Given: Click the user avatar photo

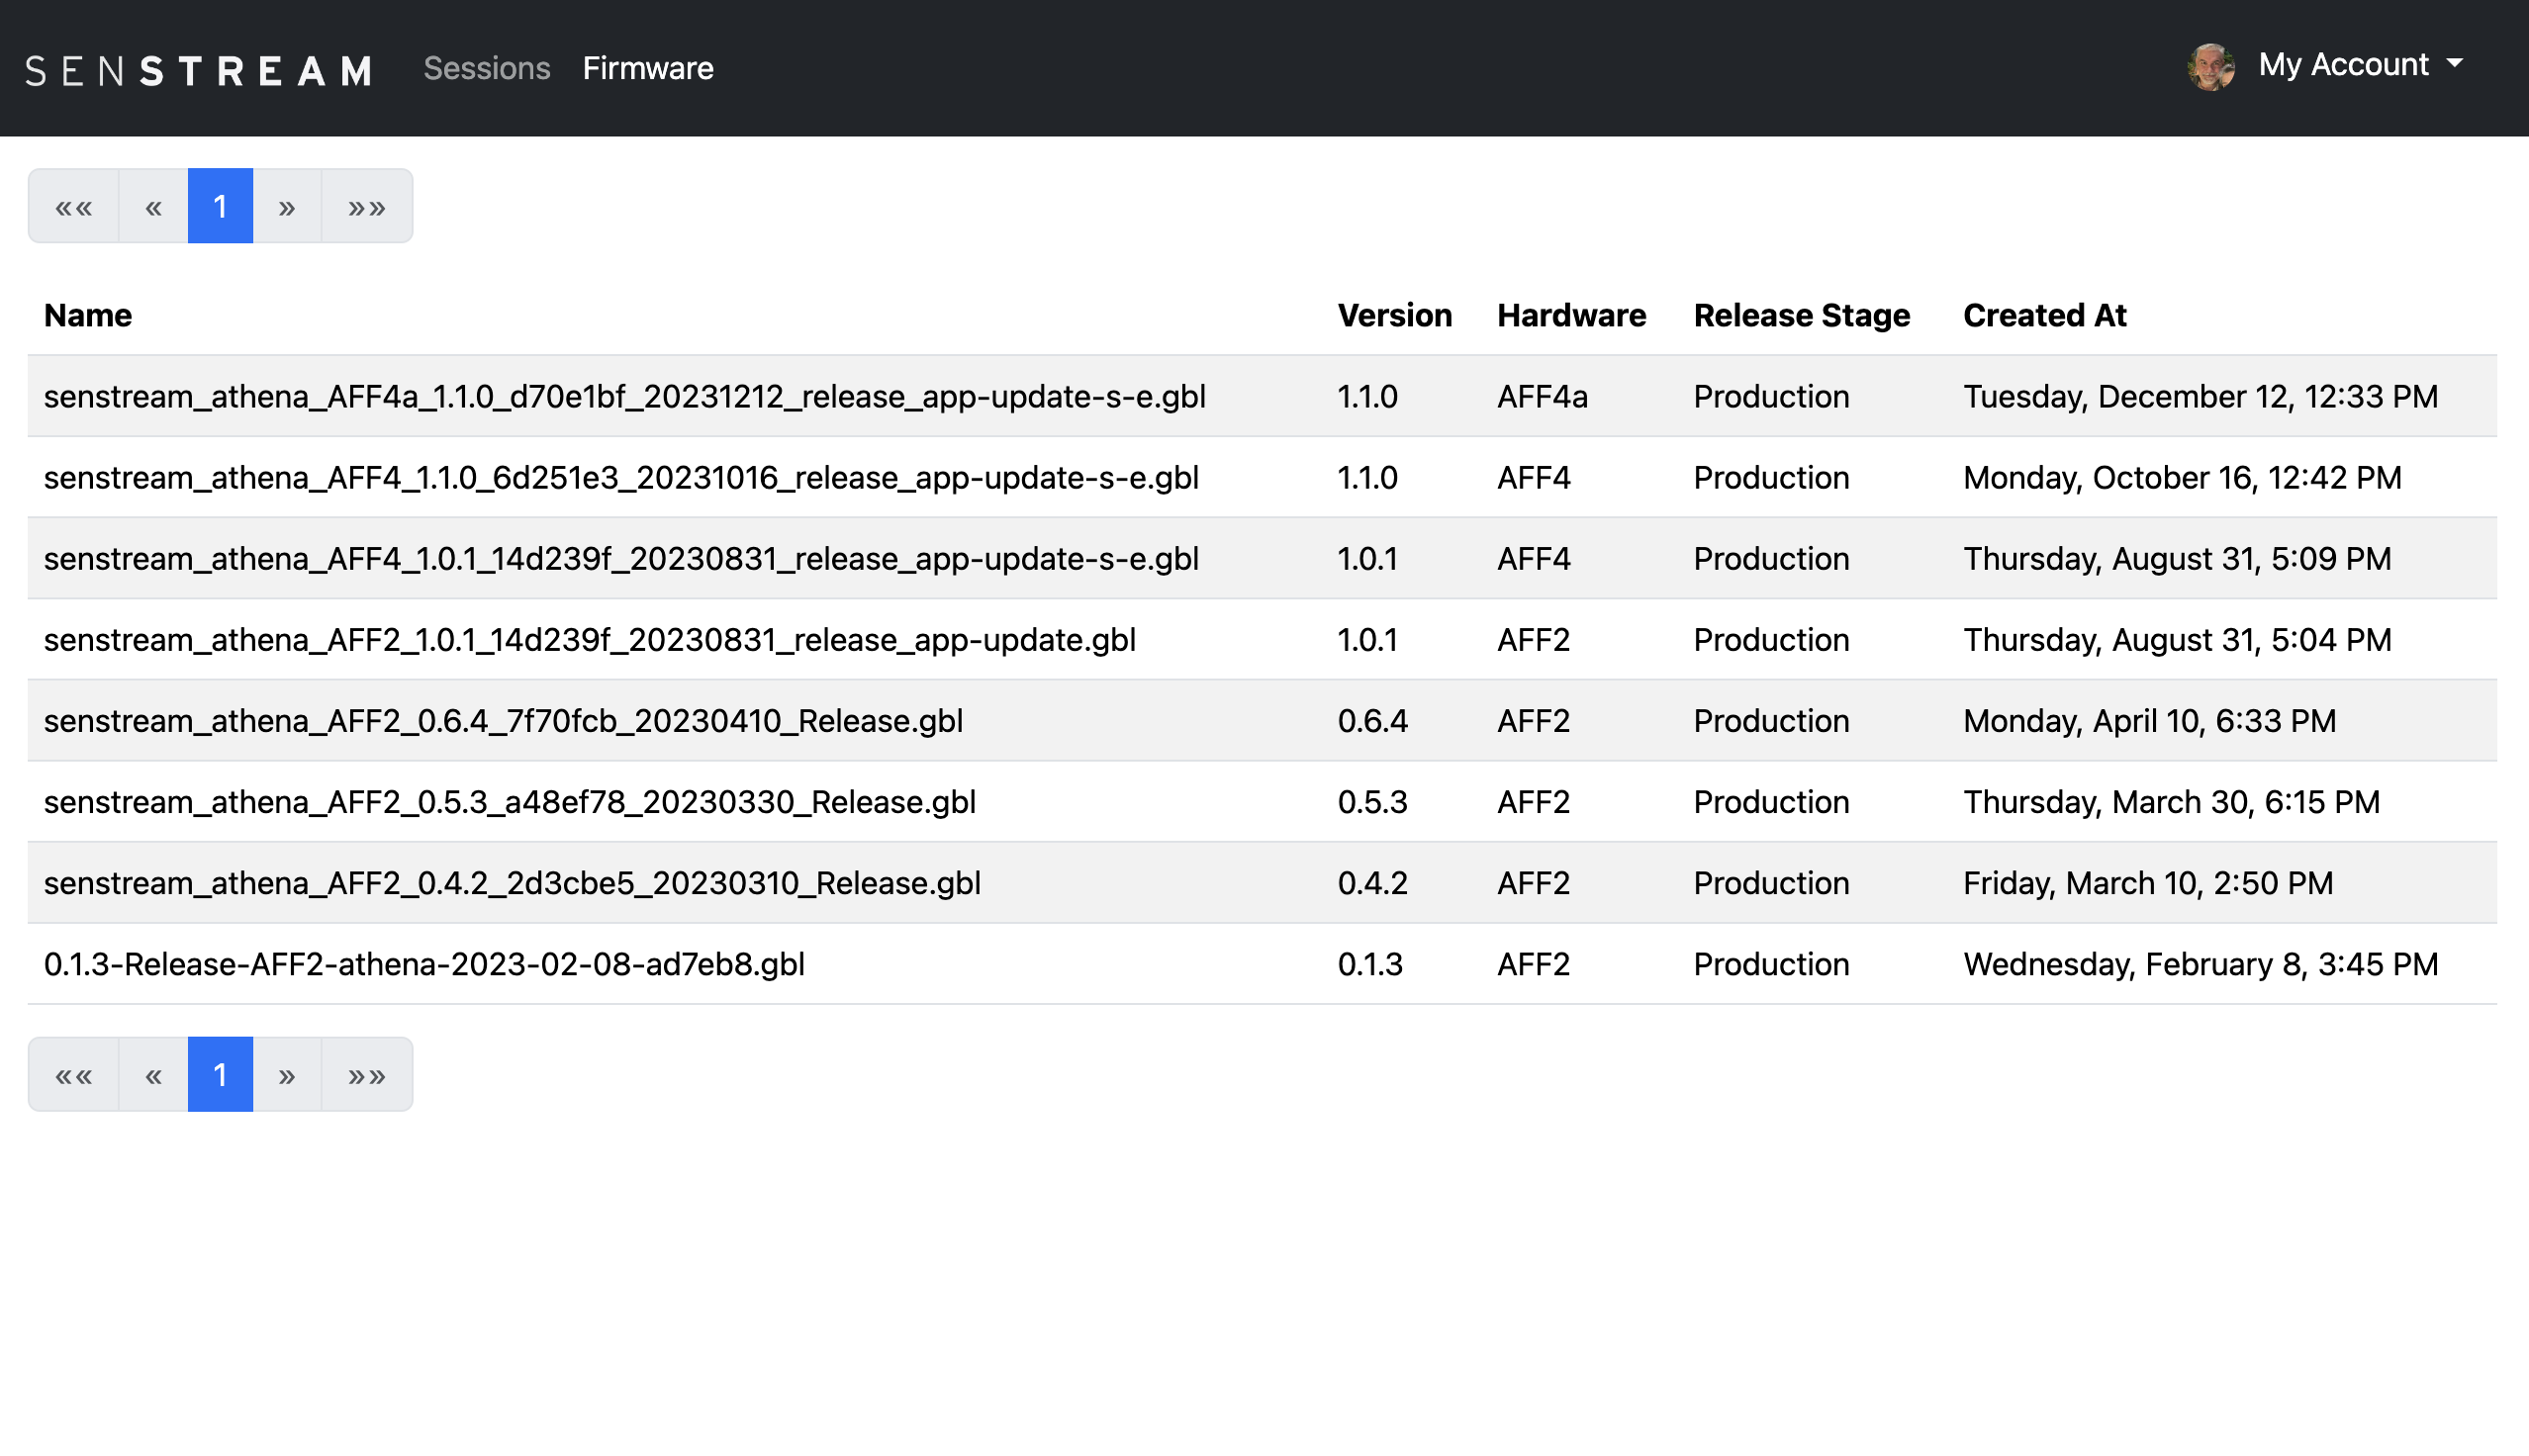Looking at the screenshot, I should click(x=2209, y=67).
